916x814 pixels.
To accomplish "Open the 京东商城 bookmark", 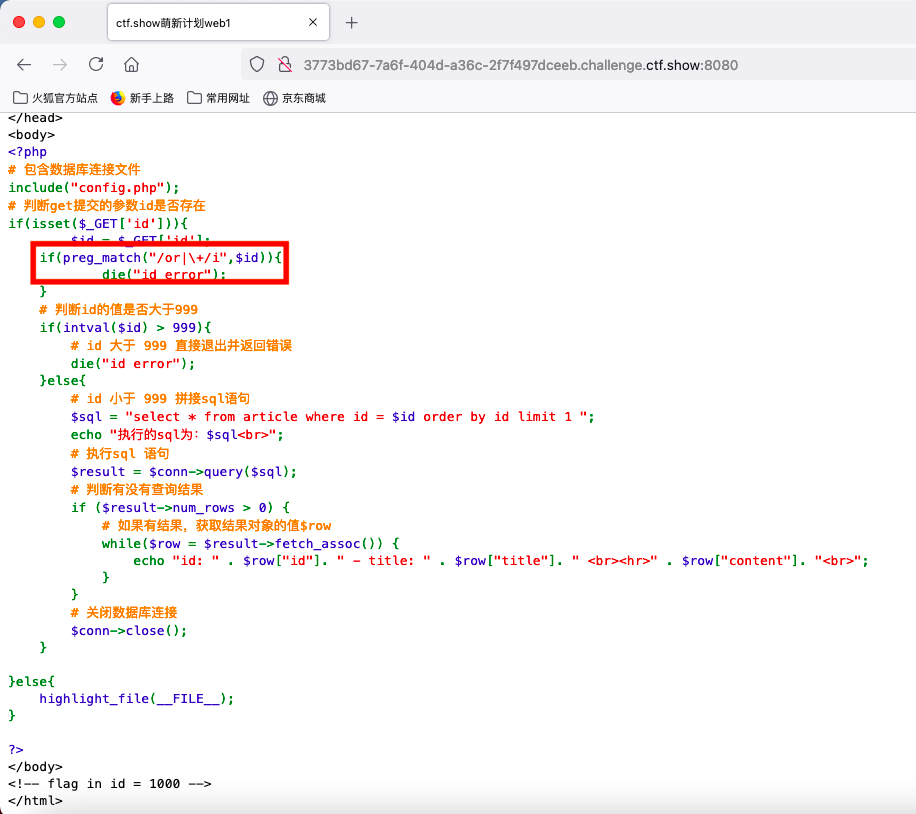I will [x=294, y=98].
